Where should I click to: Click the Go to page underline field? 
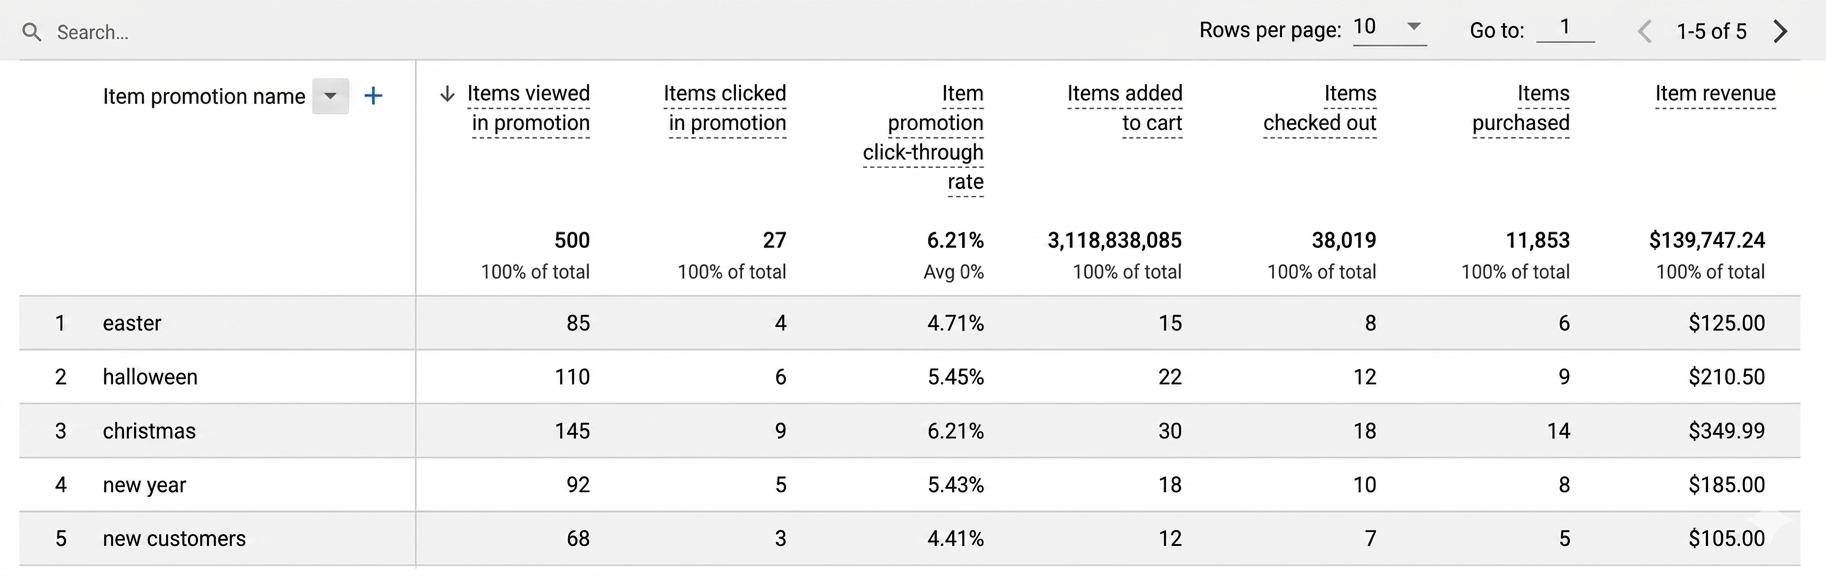pos(1565,29)
